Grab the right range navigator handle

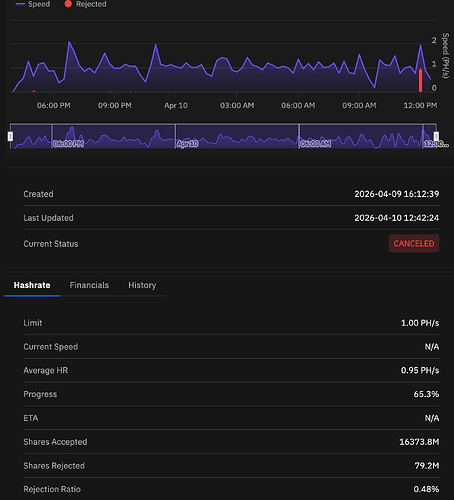(436, 136)
